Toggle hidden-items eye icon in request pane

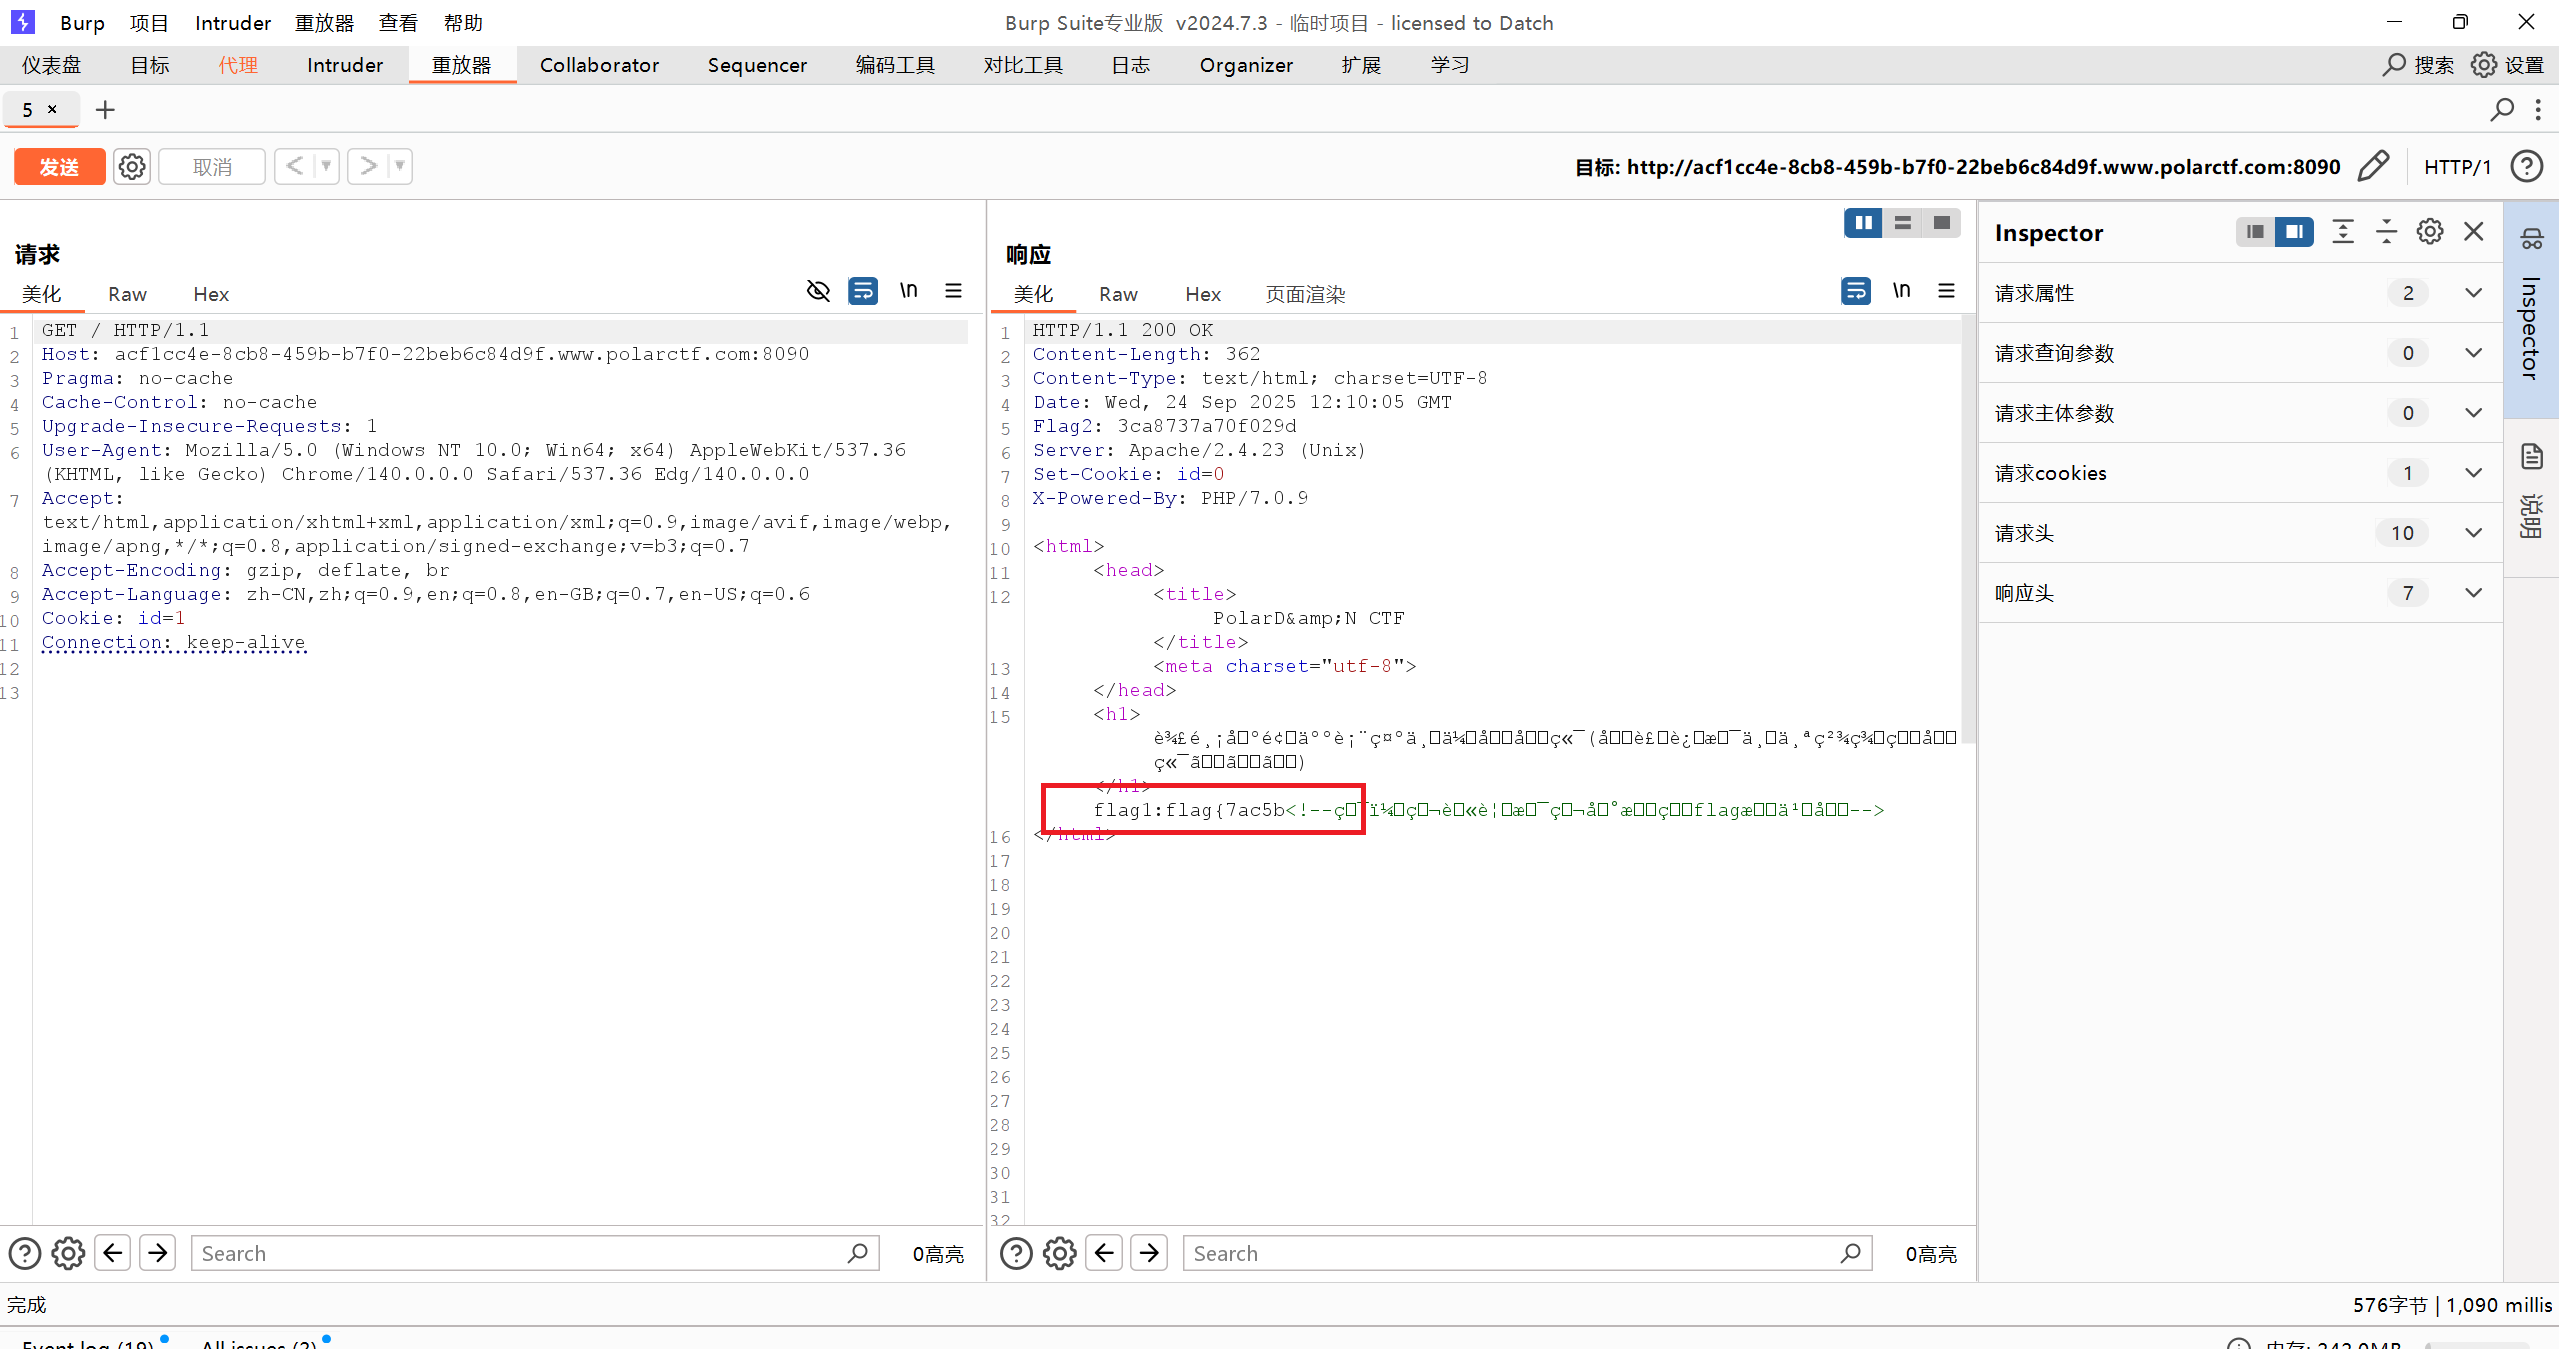(x=818, y=291)
